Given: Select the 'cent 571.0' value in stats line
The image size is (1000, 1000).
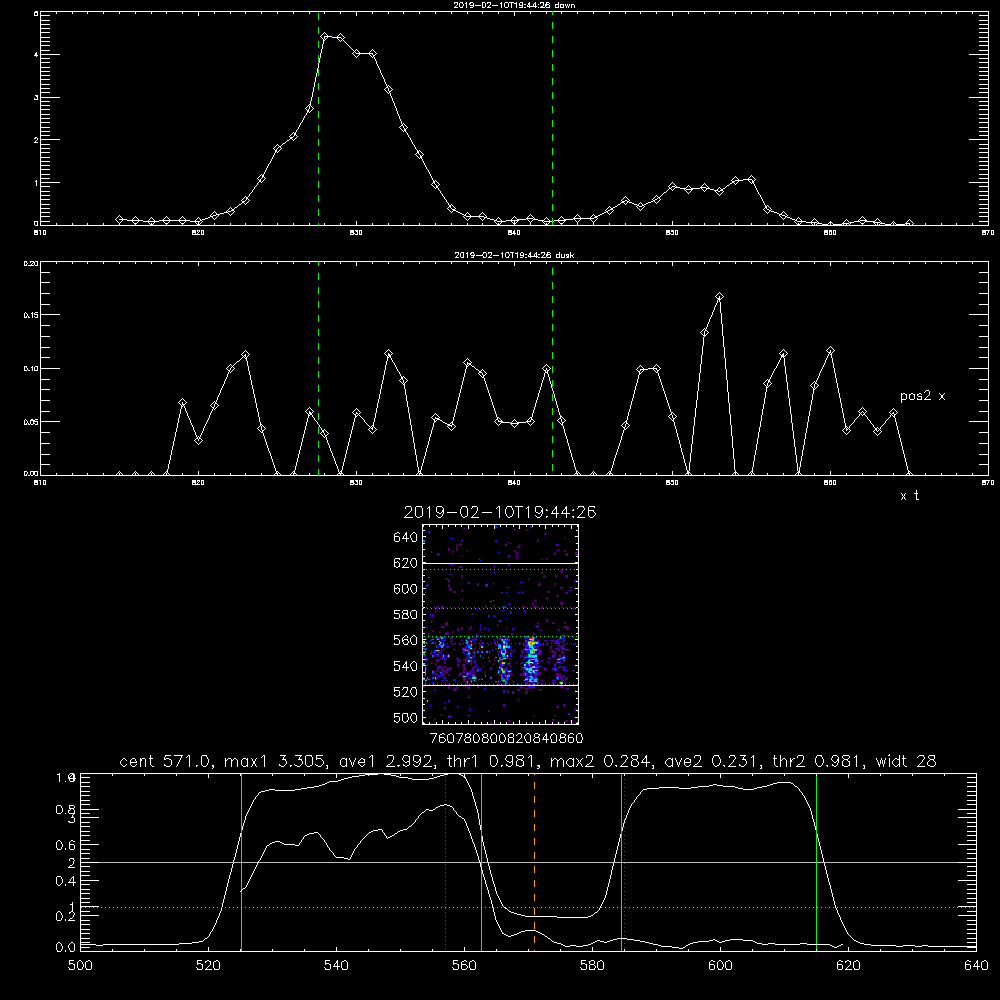Looking at the screenshot, I should pos(165,761).
